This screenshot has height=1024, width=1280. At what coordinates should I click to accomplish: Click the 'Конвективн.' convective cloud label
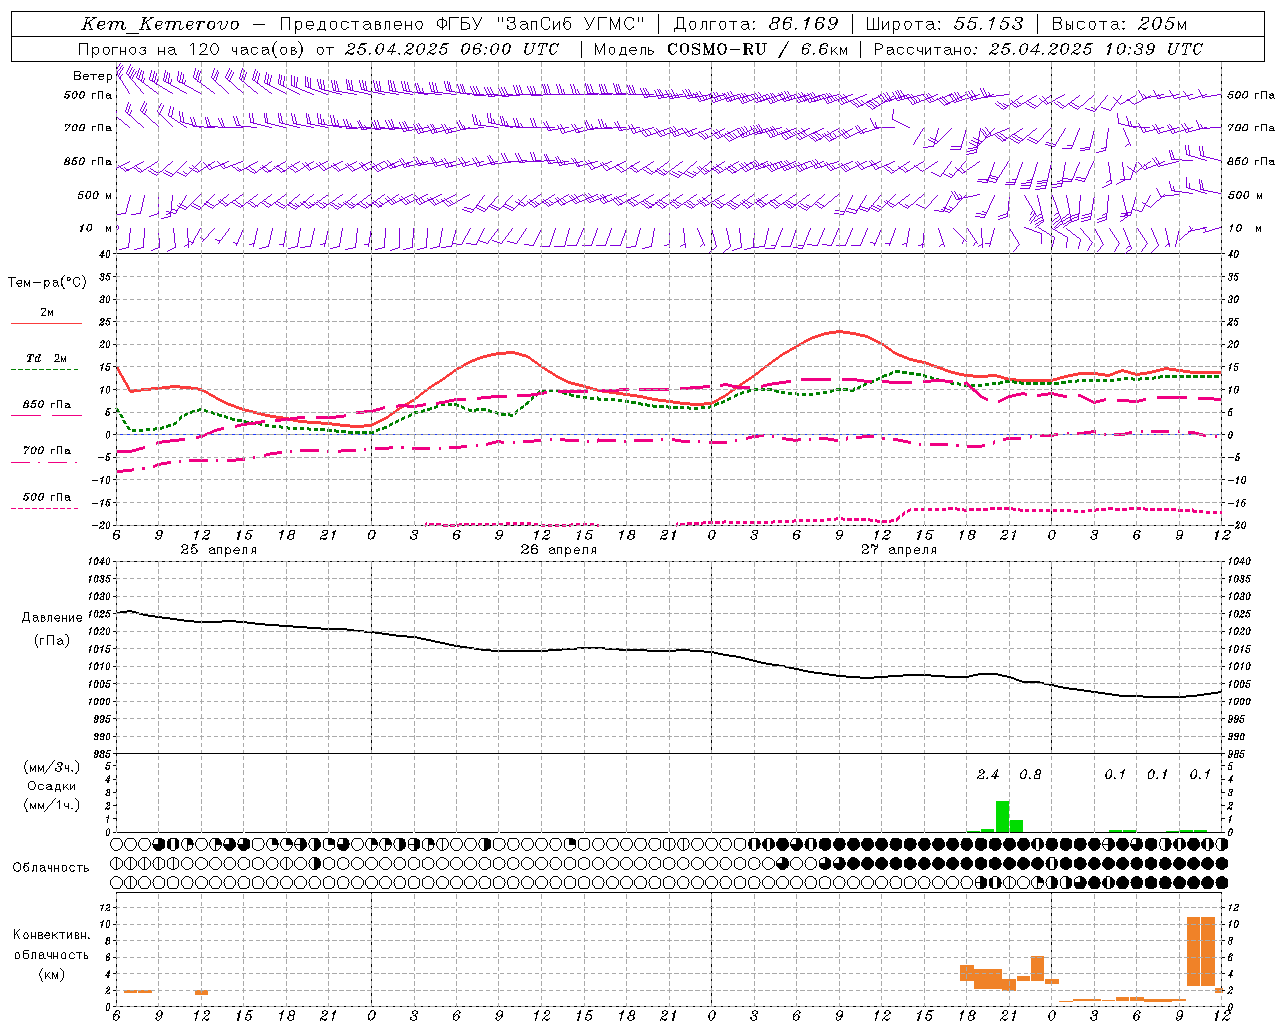(51, 935)
